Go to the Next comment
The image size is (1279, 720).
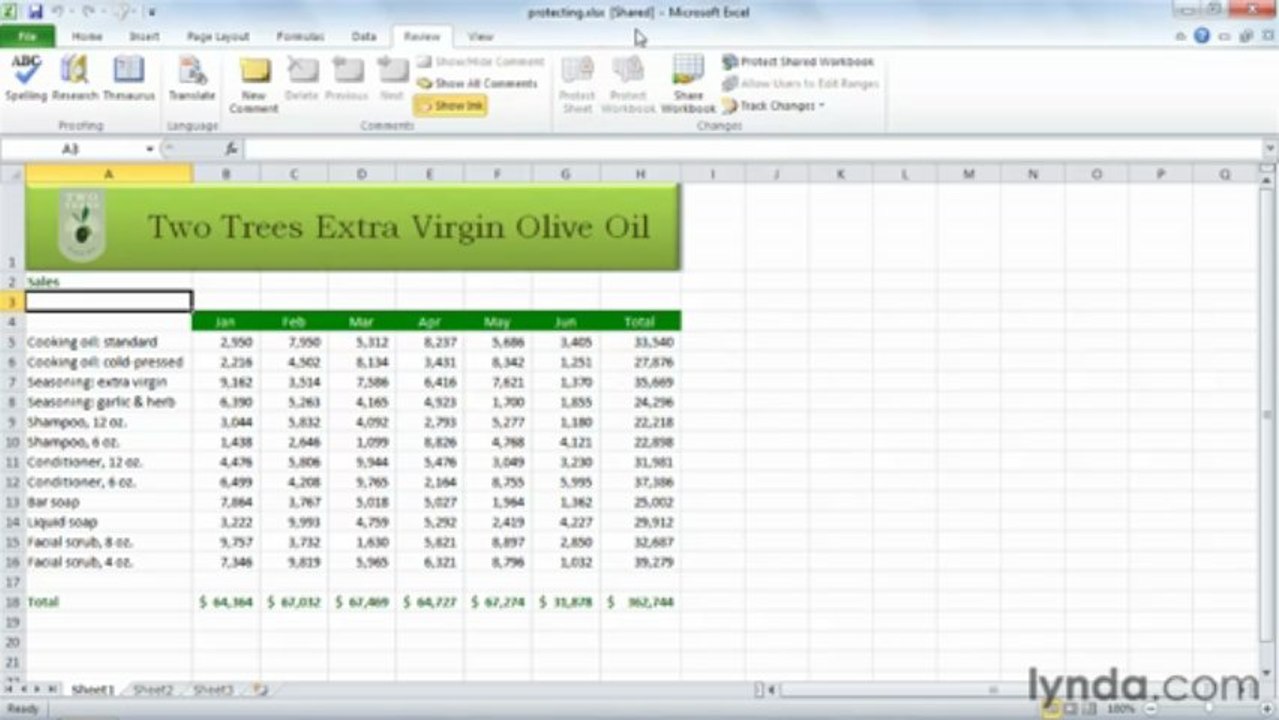tap(392, 78)
